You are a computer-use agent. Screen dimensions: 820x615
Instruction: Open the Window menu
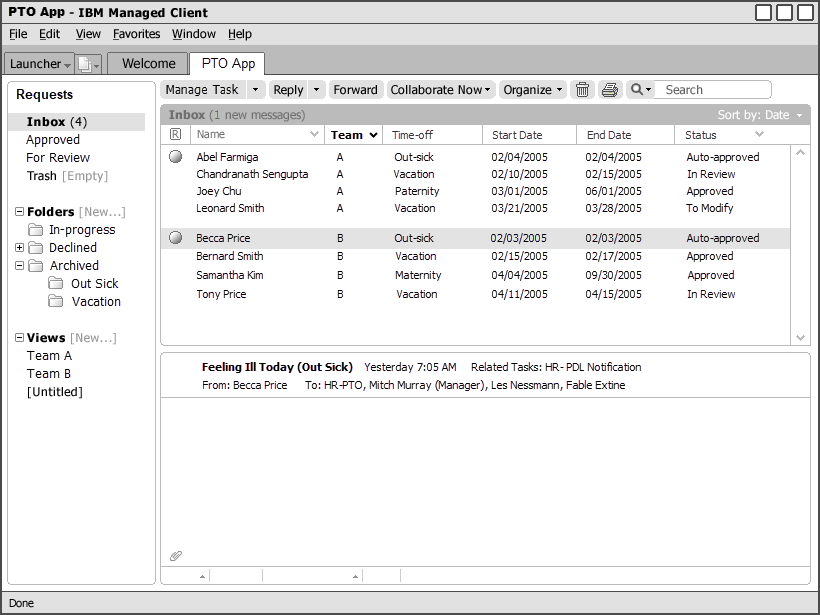[194, 34]
